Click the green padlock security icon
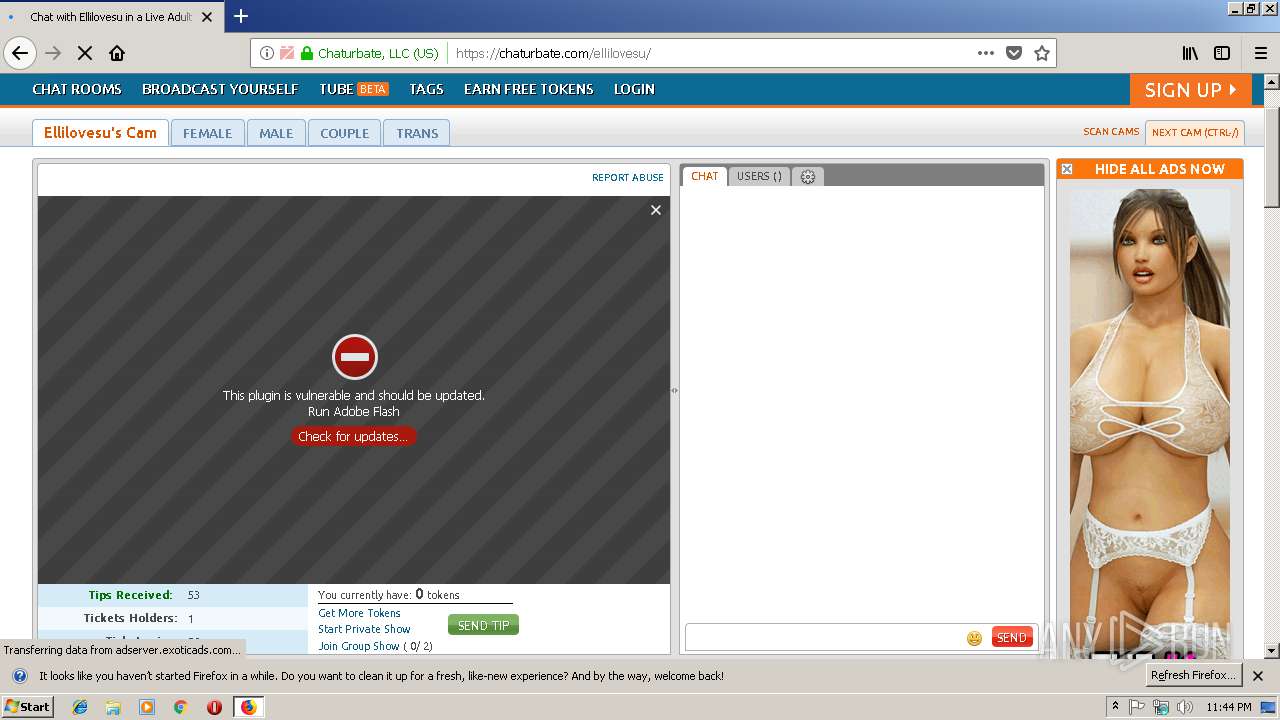The image size is (1280, 720). [307, 53]
